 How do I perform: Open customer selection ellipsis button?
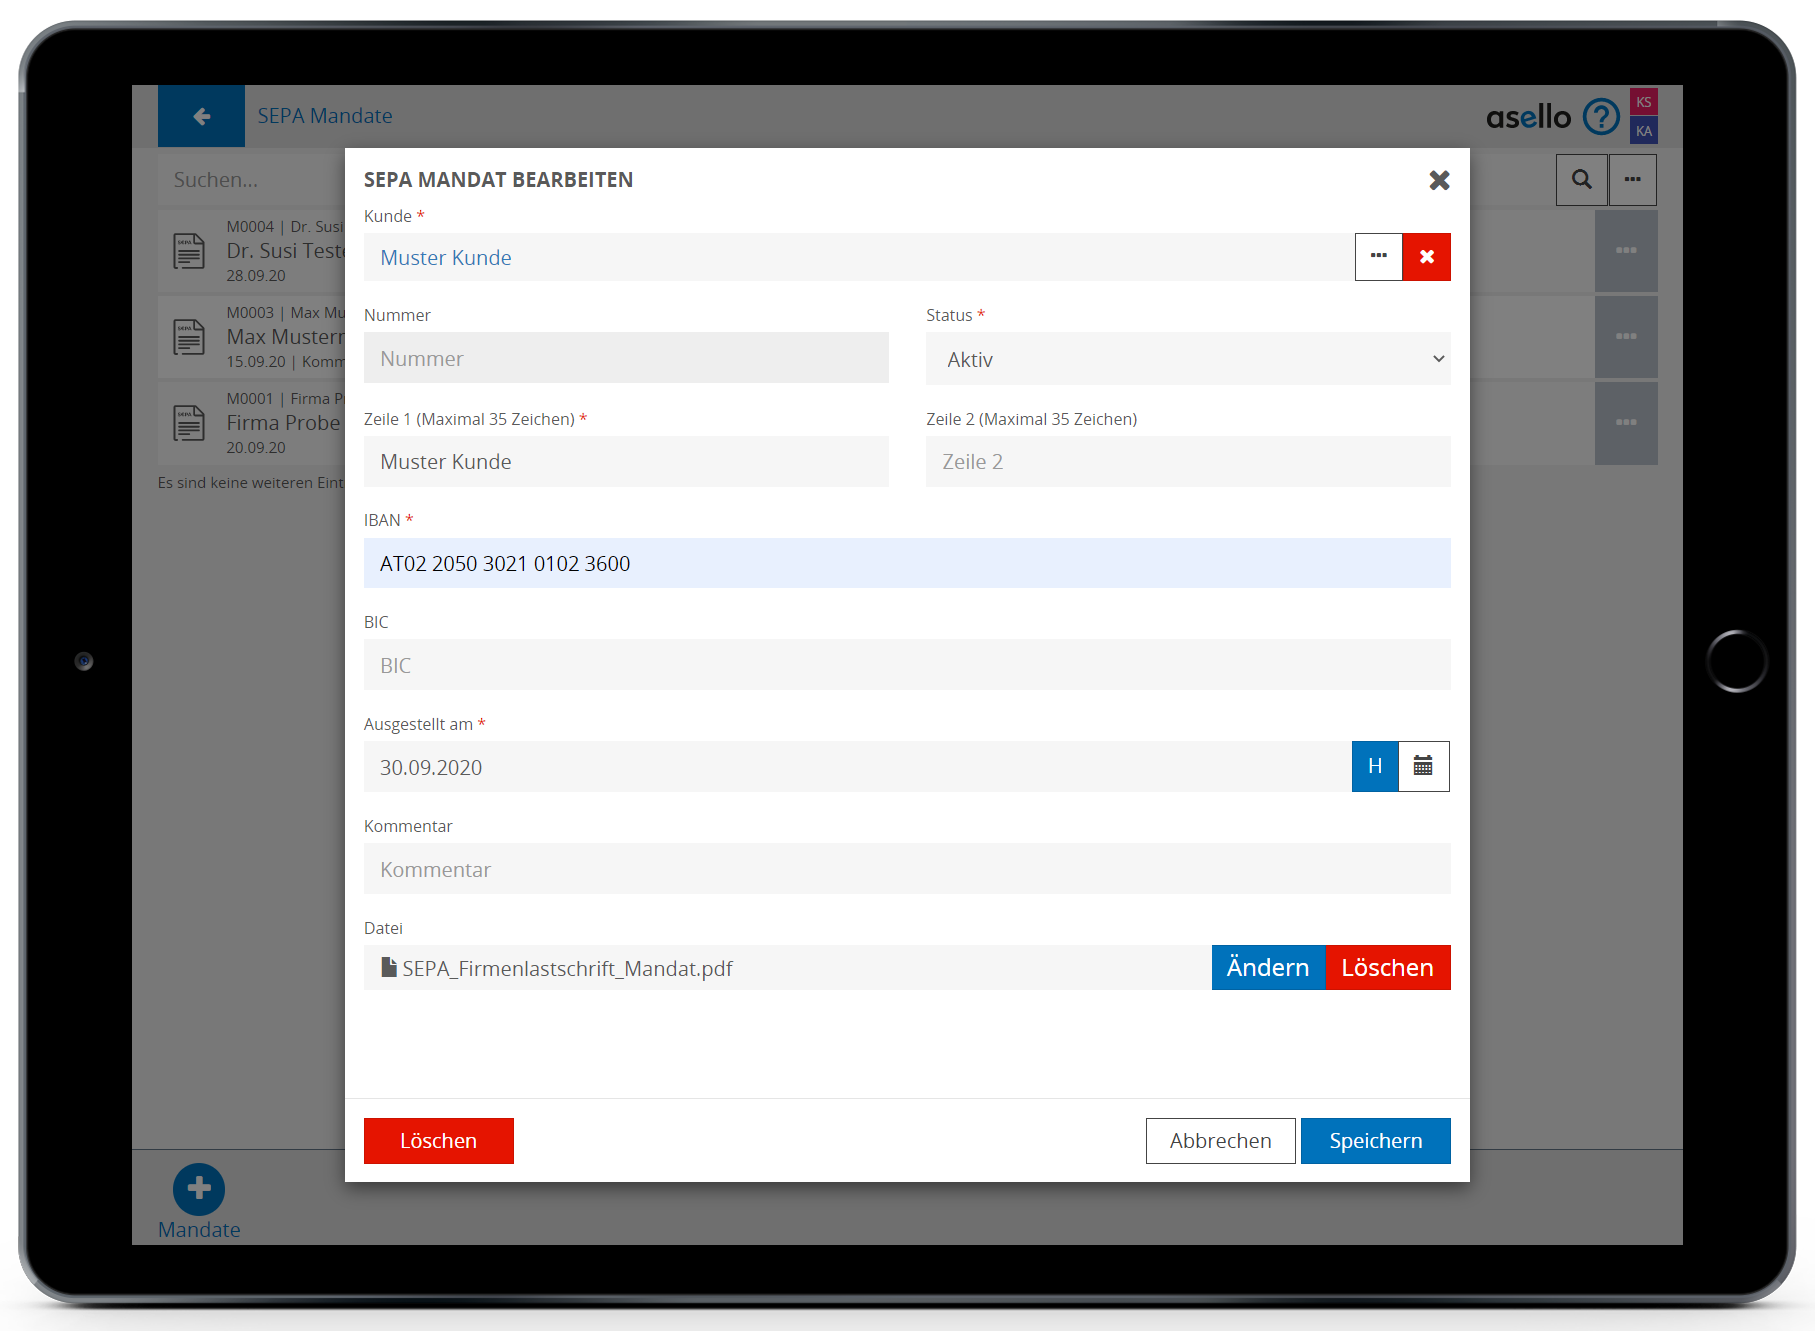(1378, 257)
